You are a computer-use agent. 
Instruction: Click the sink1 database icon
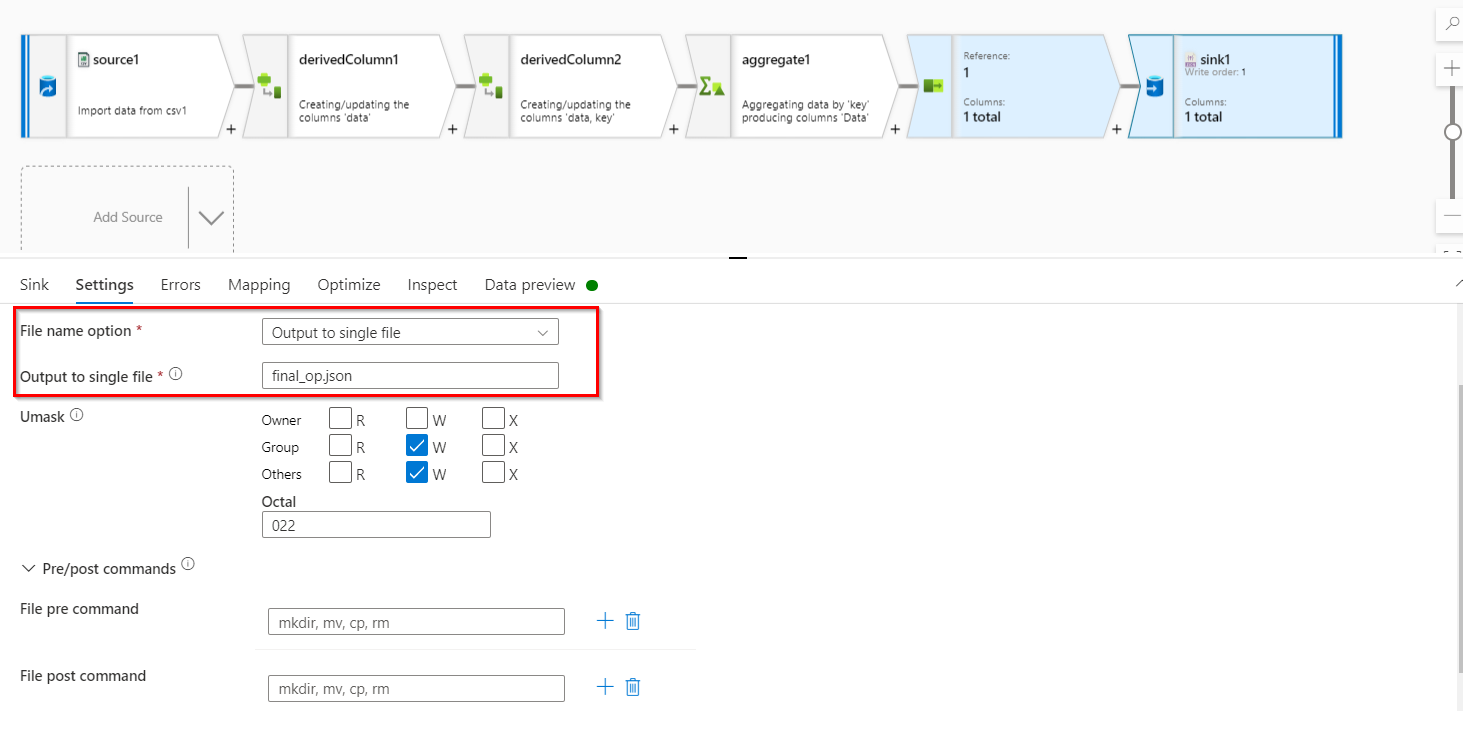click(1154, 87)
